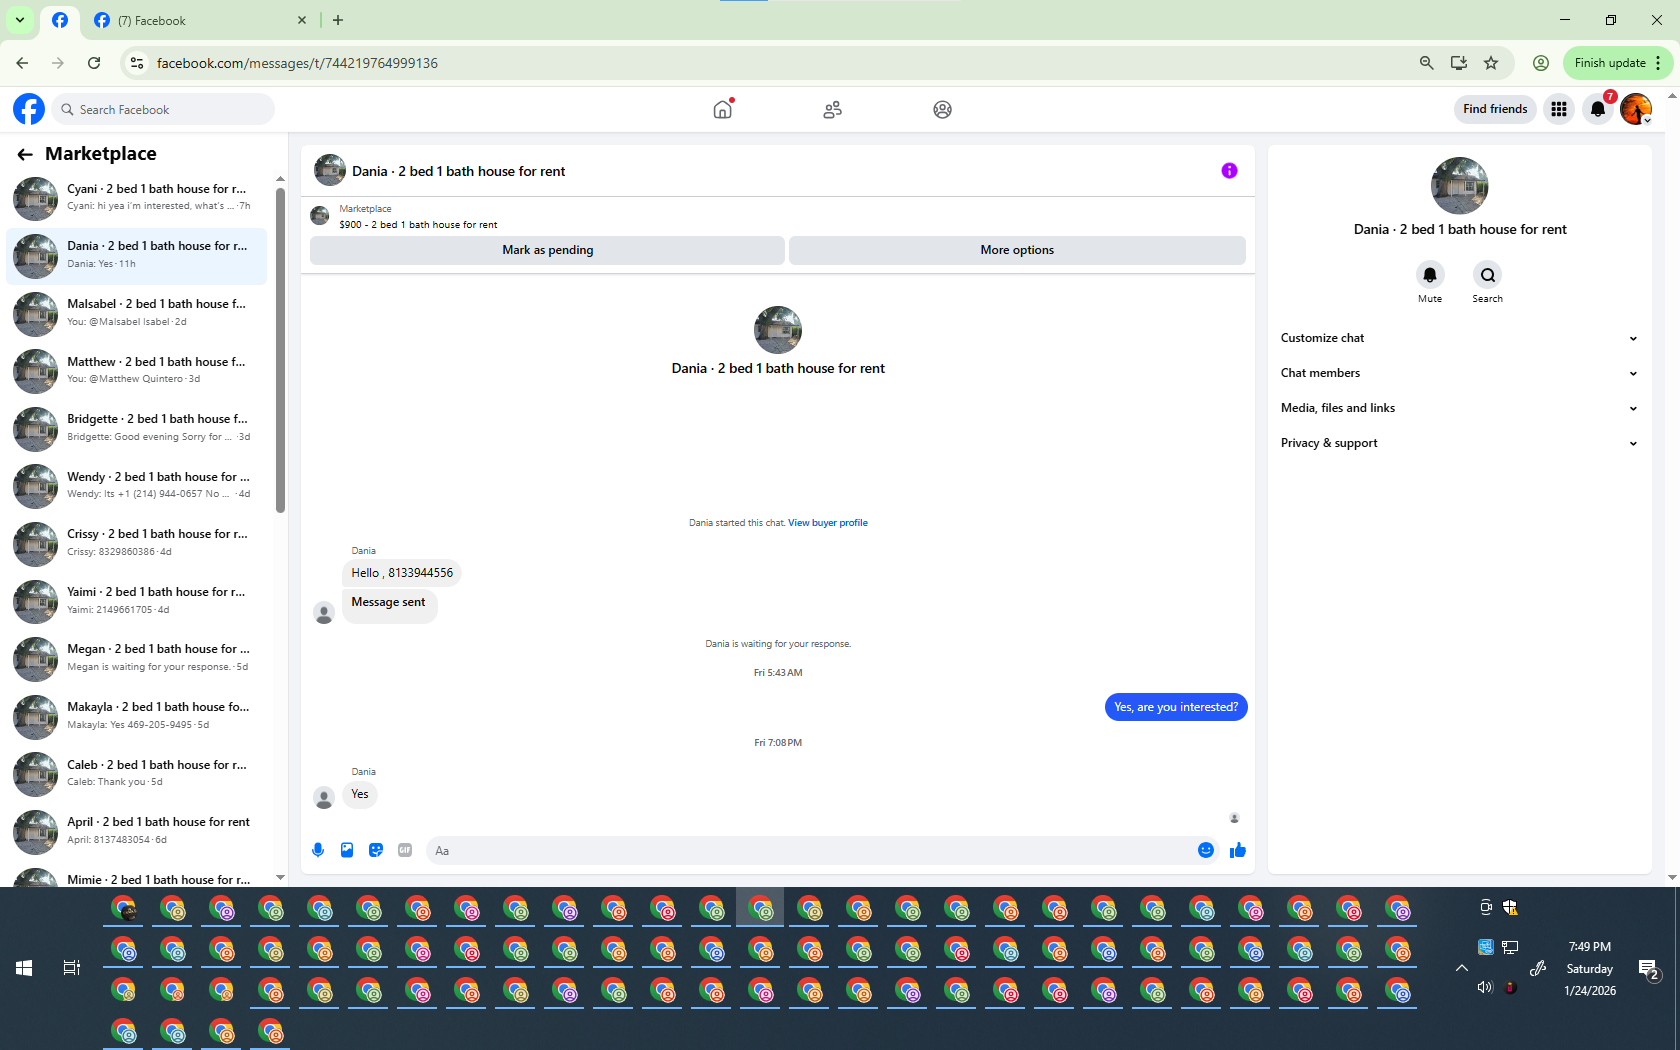Open the Facebook menu grid icon
The height and width of the screenshot is (1050, 1680).
(1558, 109)
